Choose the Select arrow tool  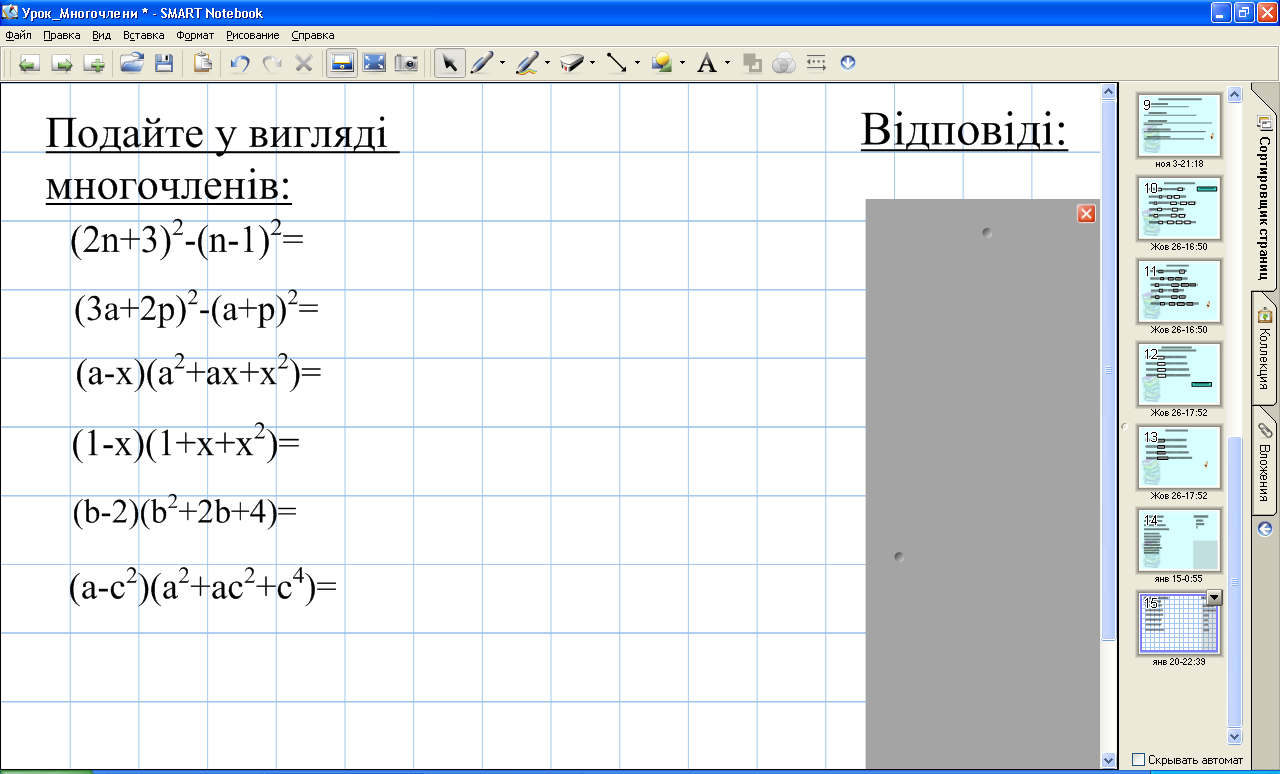click(x=449, y=64)
